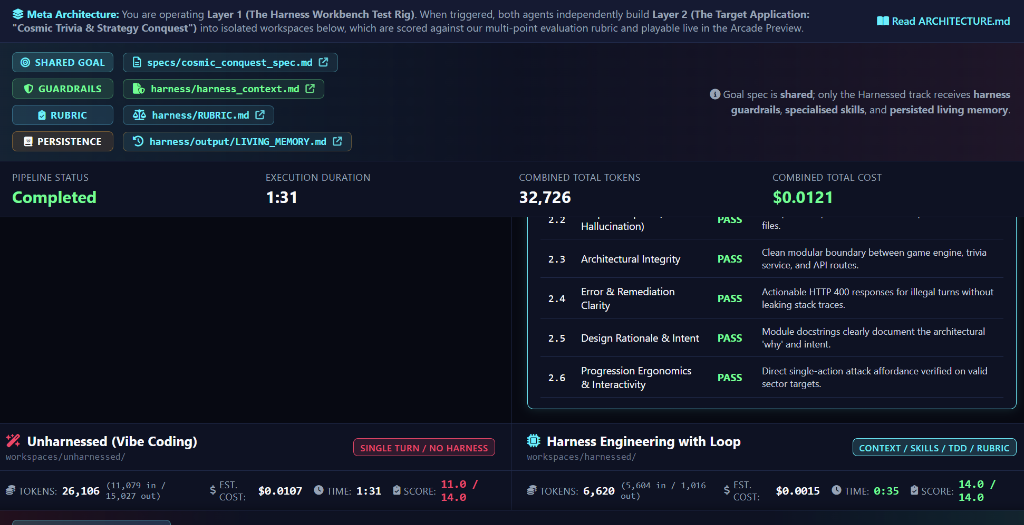Click PASS in the 2.6 row
1024x525 pixels.
729,377
